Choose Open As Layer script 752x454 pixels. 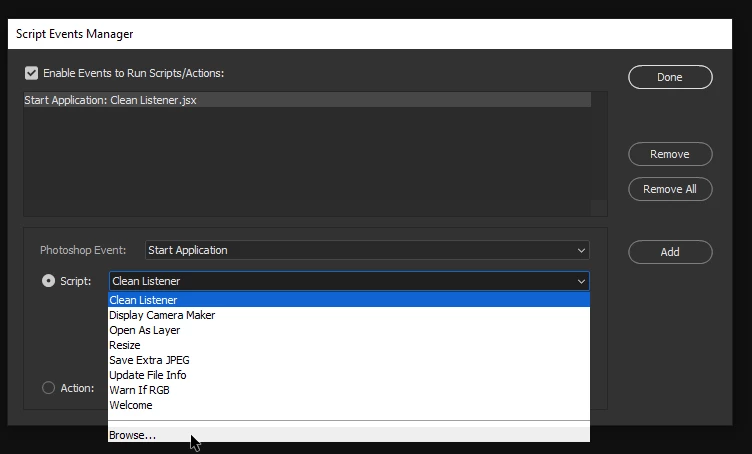coord(349,330)
